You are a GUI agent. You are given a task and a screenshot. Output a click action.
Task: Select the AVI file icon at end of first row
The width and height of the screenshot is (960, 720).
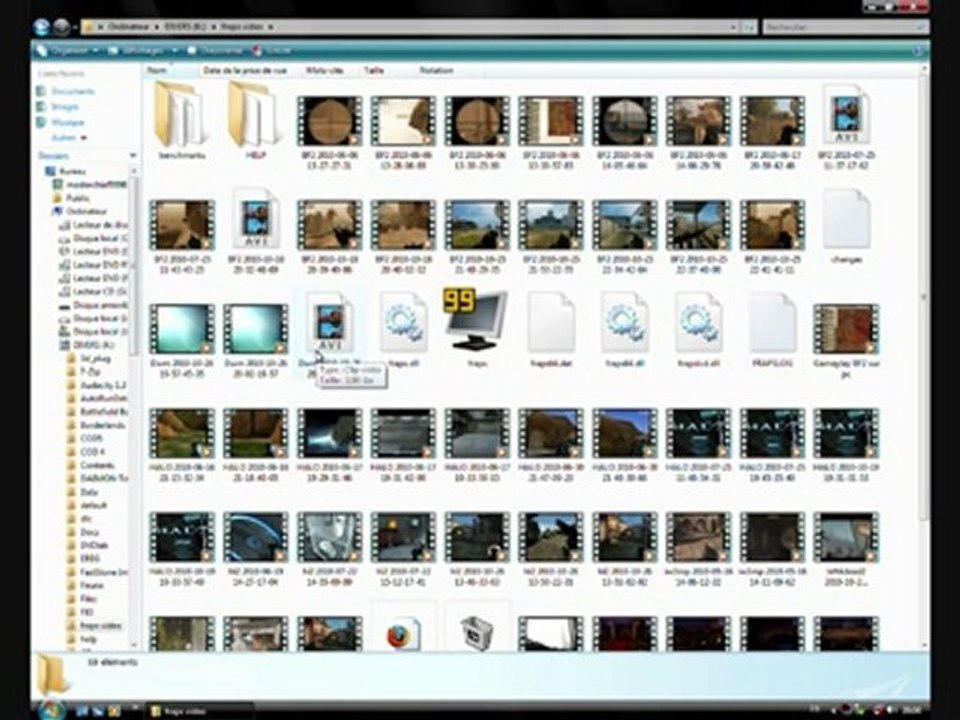846,114
